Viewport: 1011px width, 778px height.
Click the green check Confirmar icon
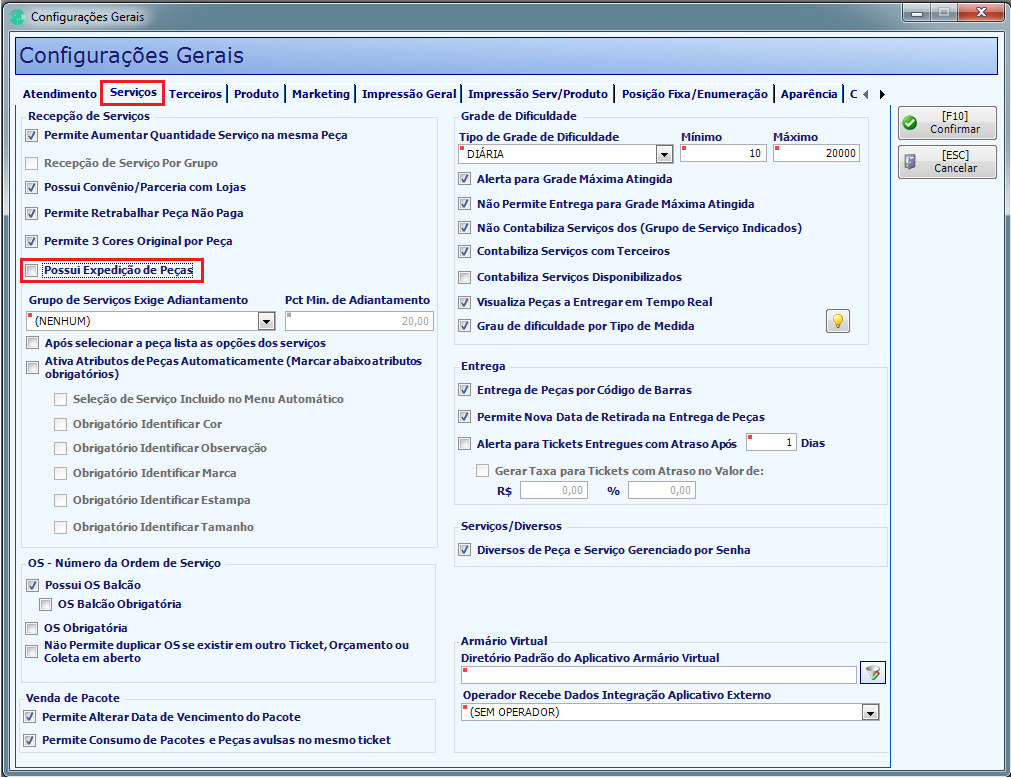point(910,122)
